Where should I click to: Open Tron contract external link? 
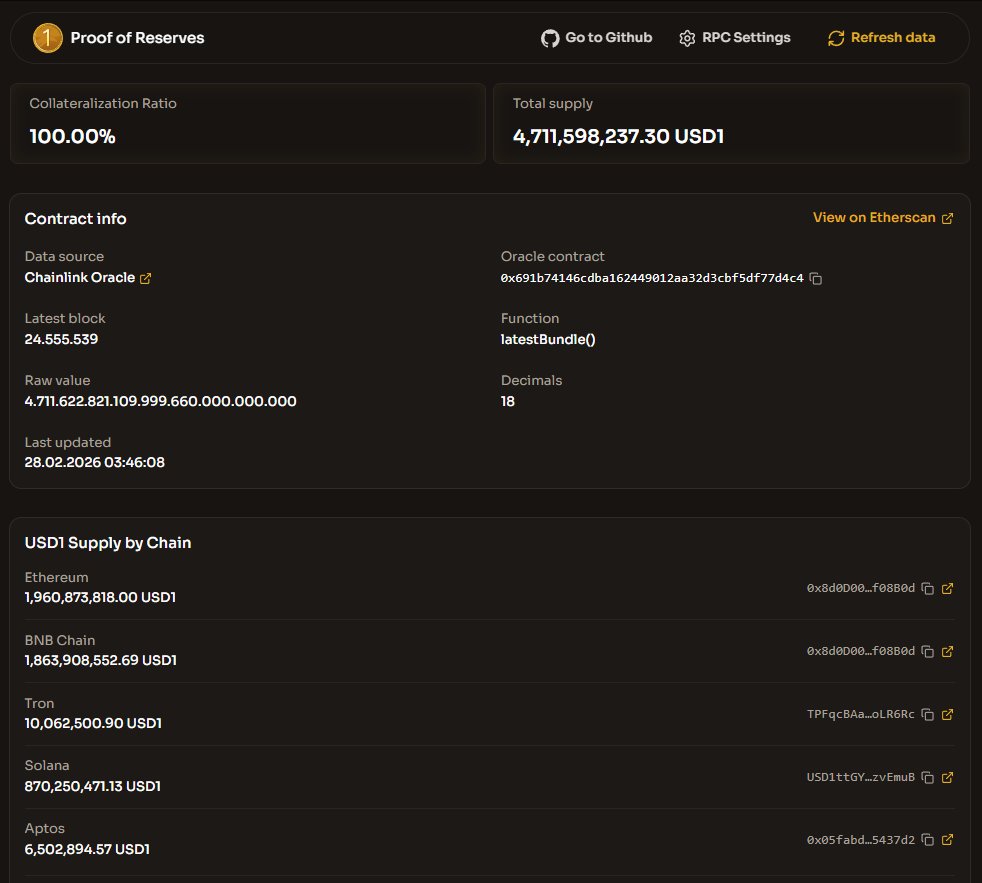pos(948,714)
